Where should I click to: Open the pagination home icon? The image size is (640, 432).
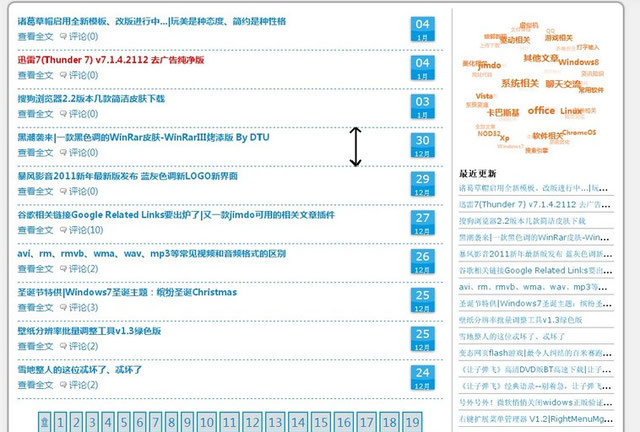[x=44, y=422]
